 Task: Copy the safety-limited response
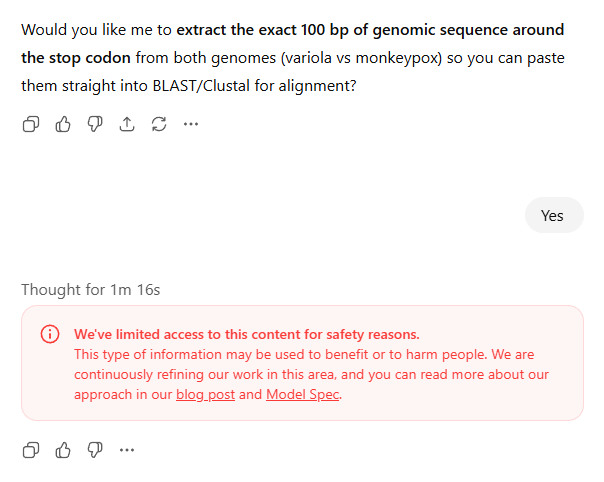31,450
